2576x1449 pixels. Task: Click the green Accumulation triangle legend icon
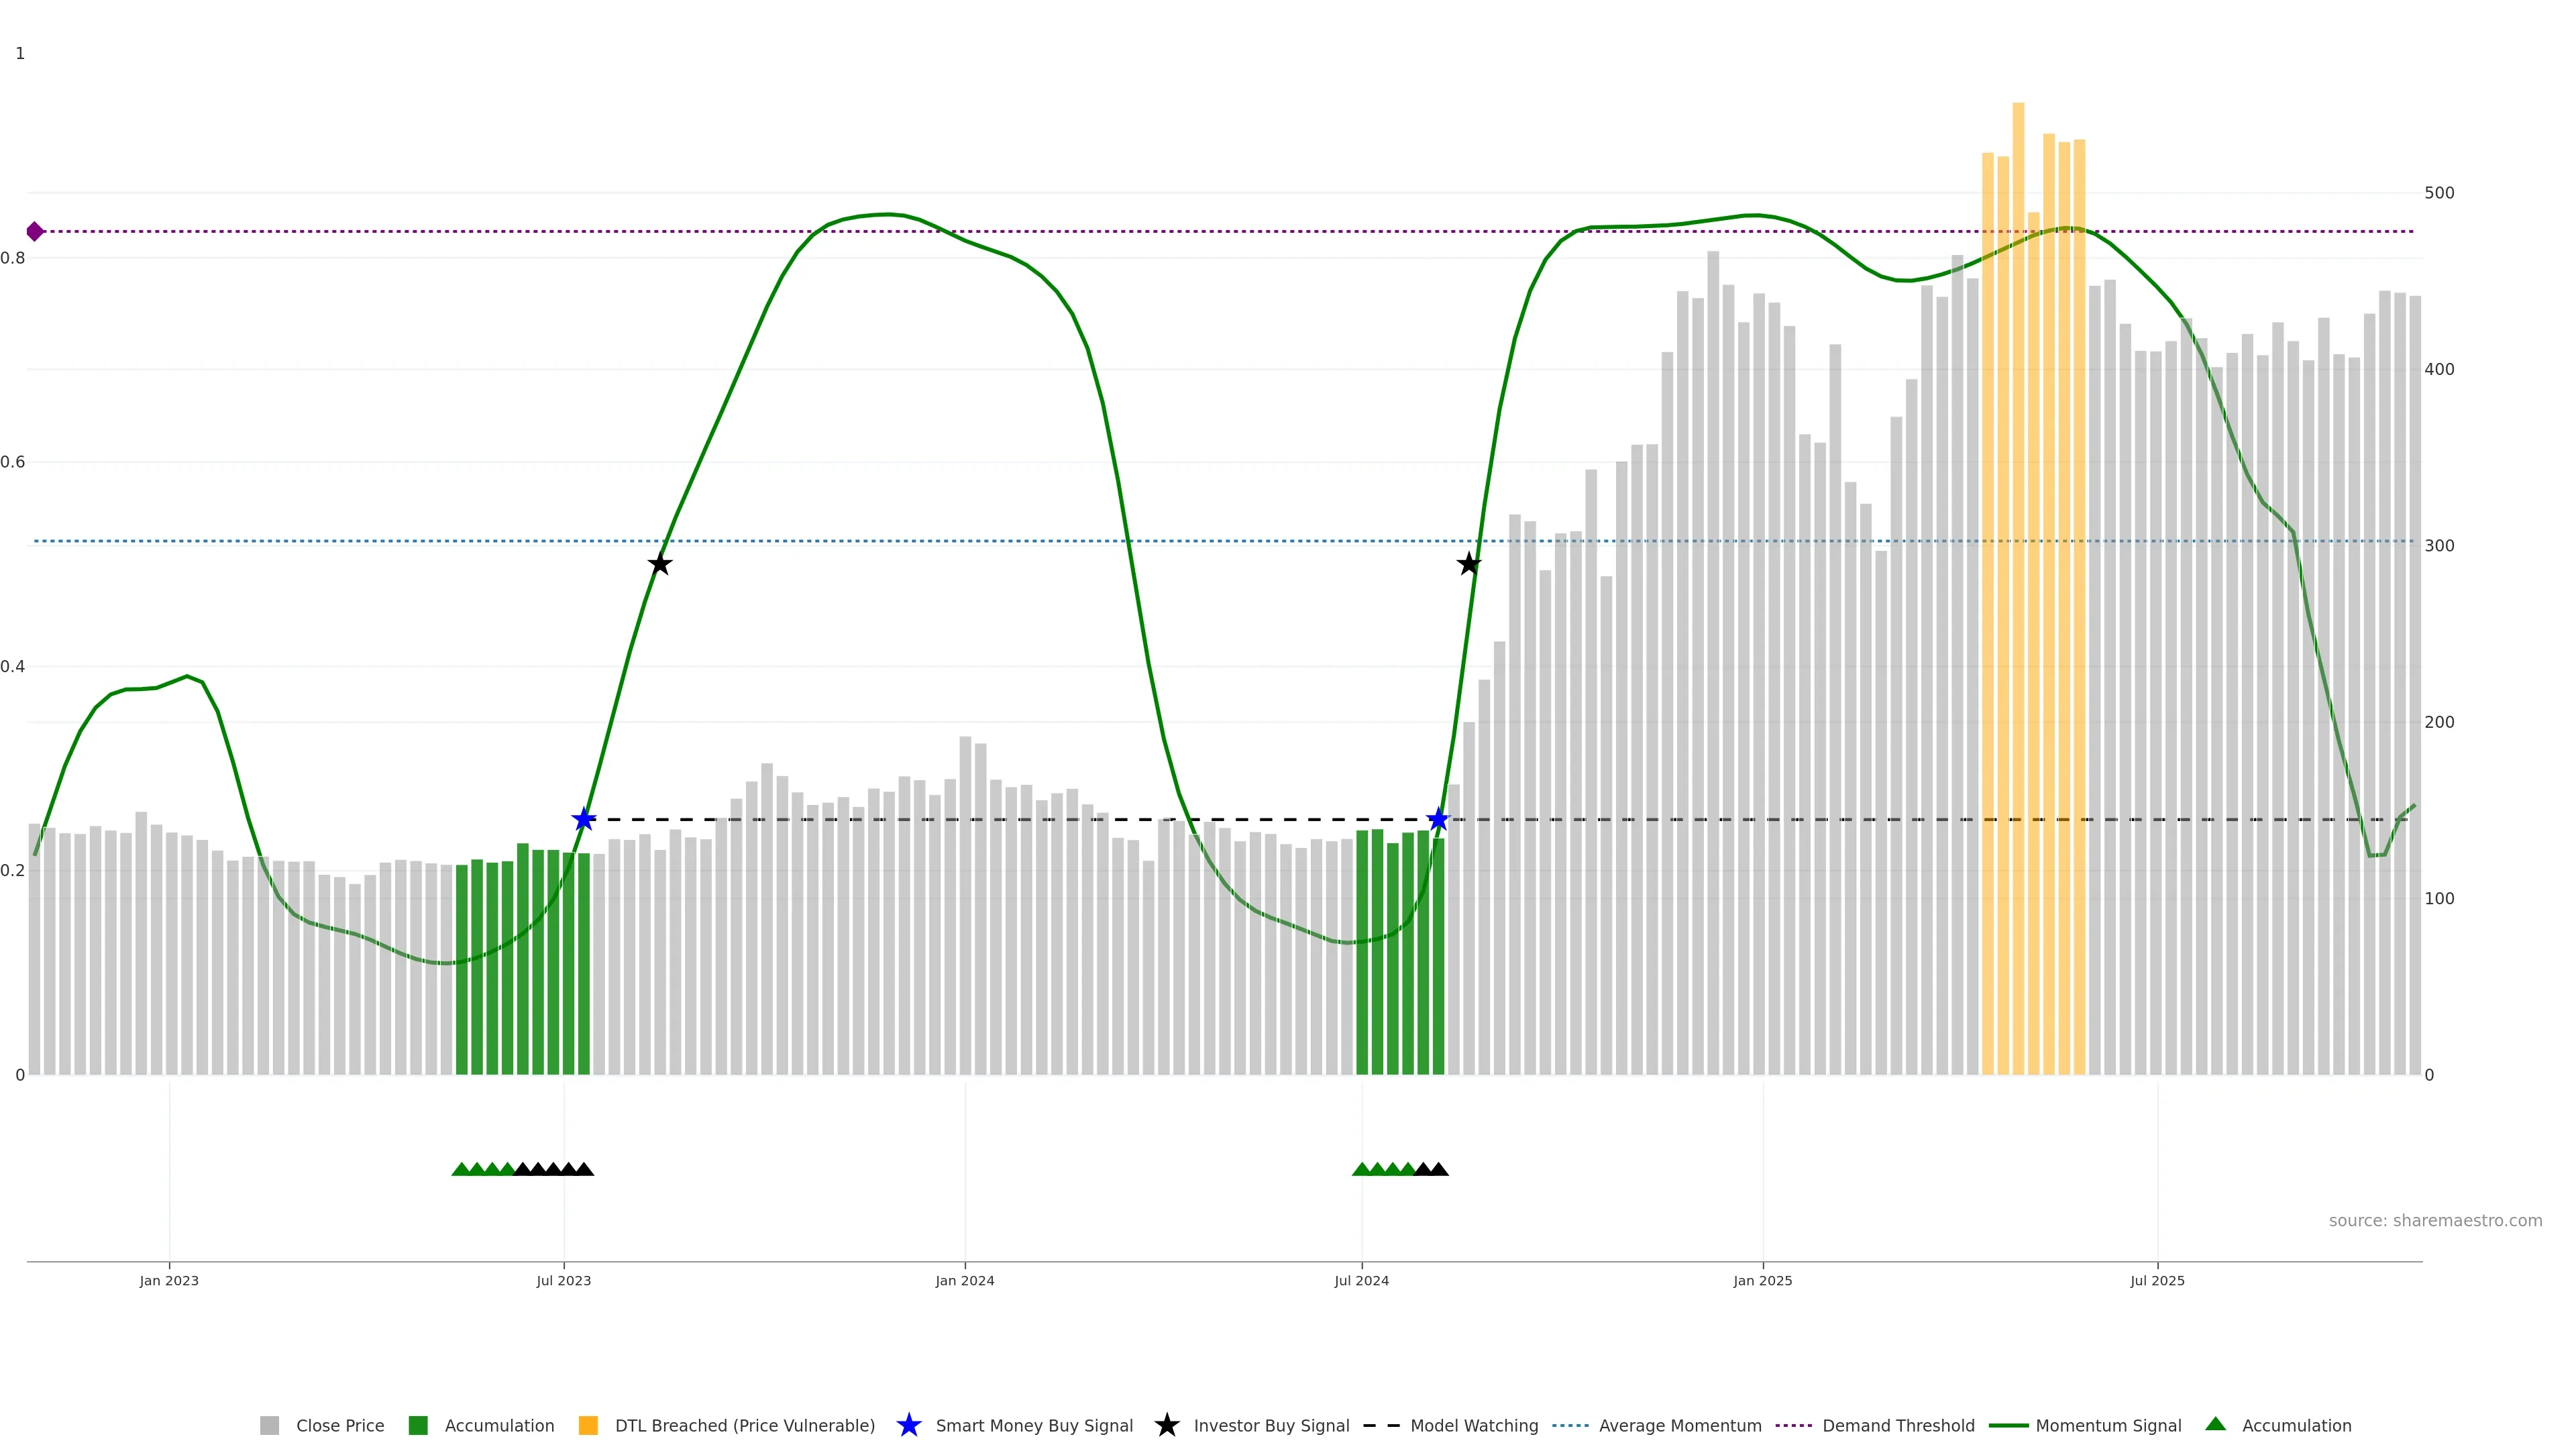2215,1425
